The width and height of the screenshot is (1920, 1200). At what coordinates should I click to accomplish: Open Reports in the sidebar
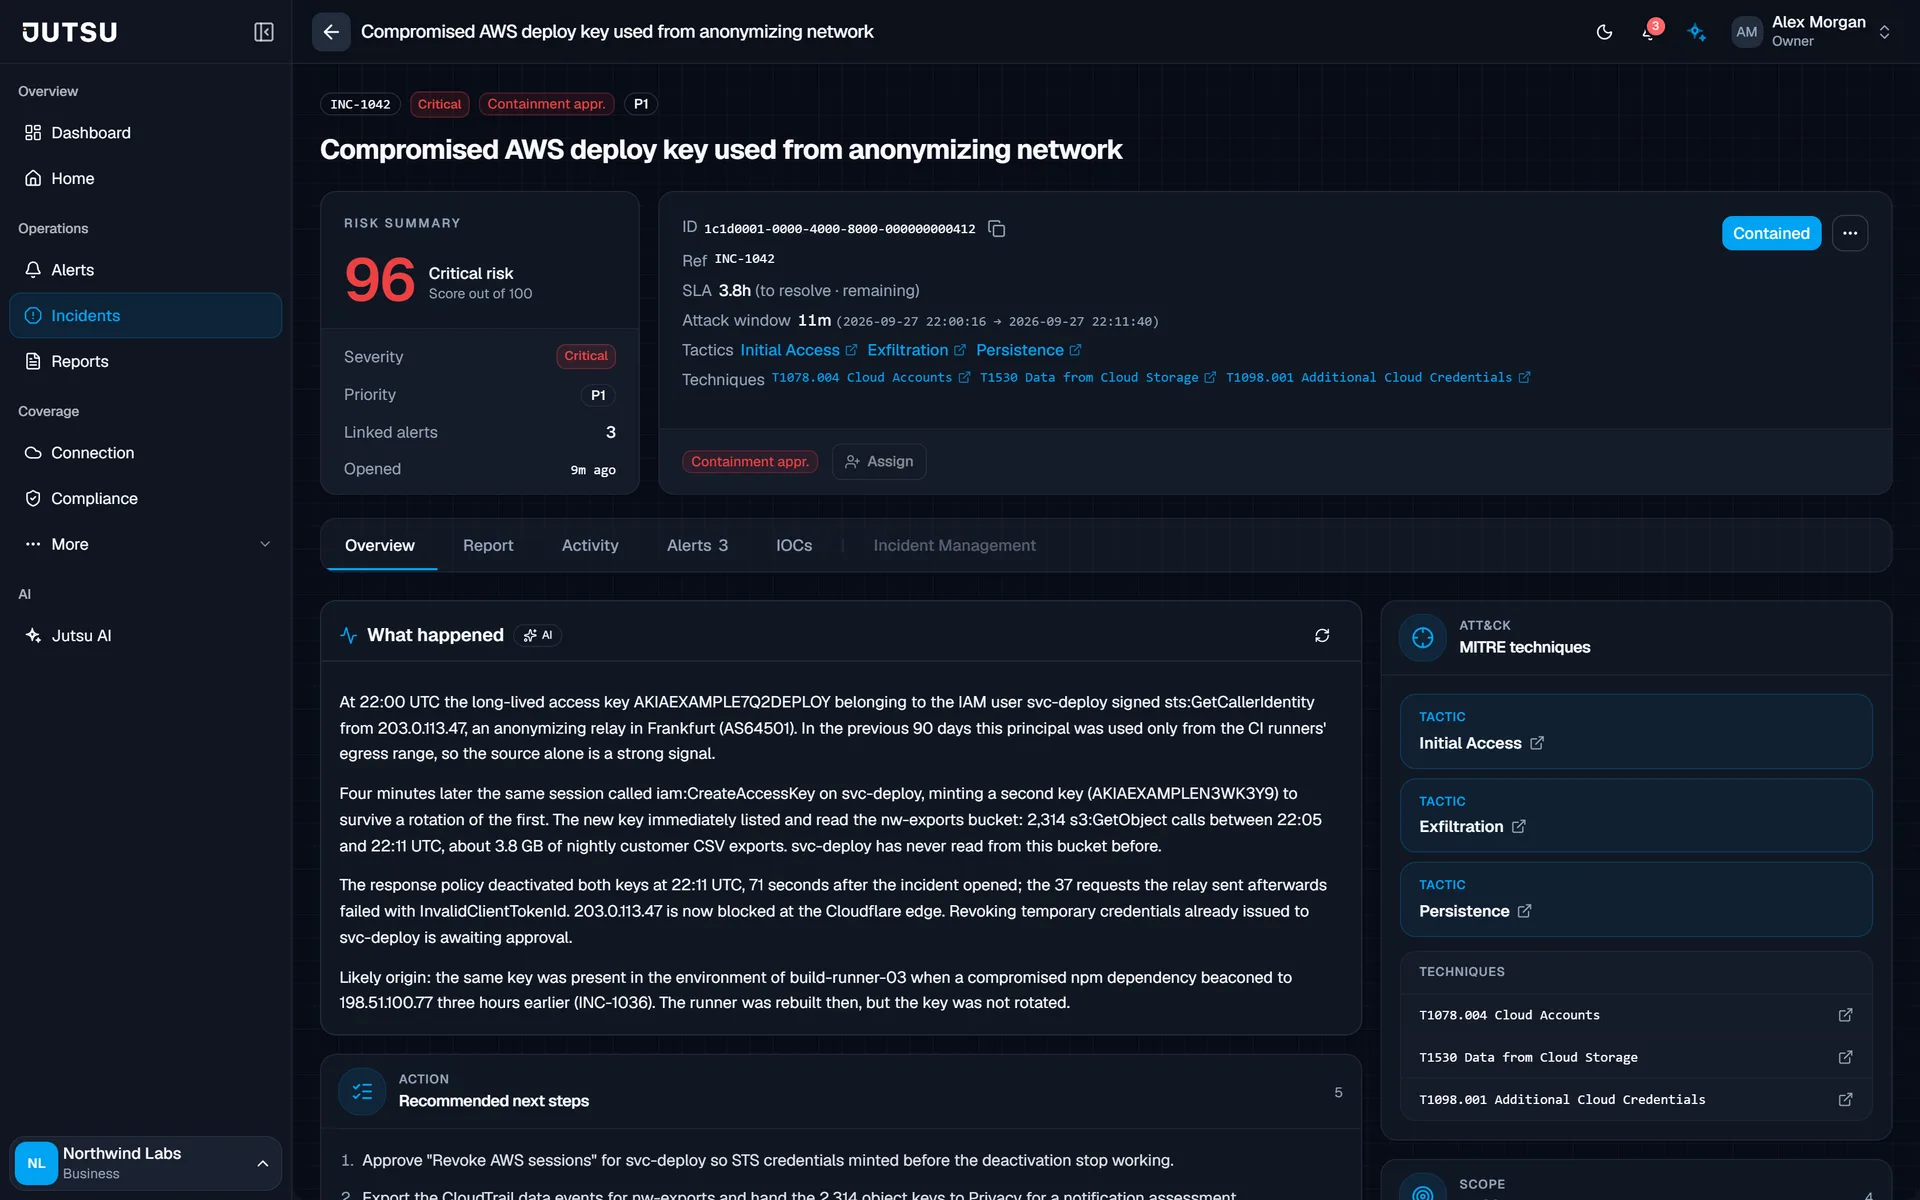pos(146,361)
